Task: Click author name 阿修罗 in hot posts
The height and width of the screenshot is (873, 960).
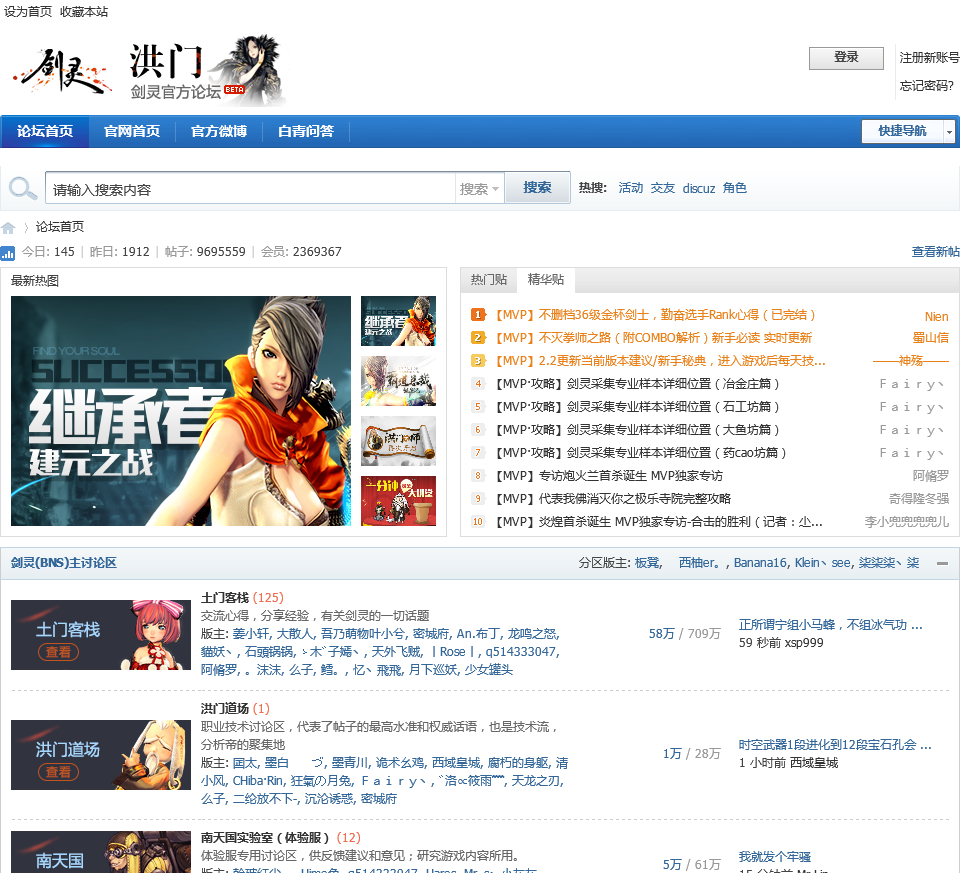Action: click(930, 476)
